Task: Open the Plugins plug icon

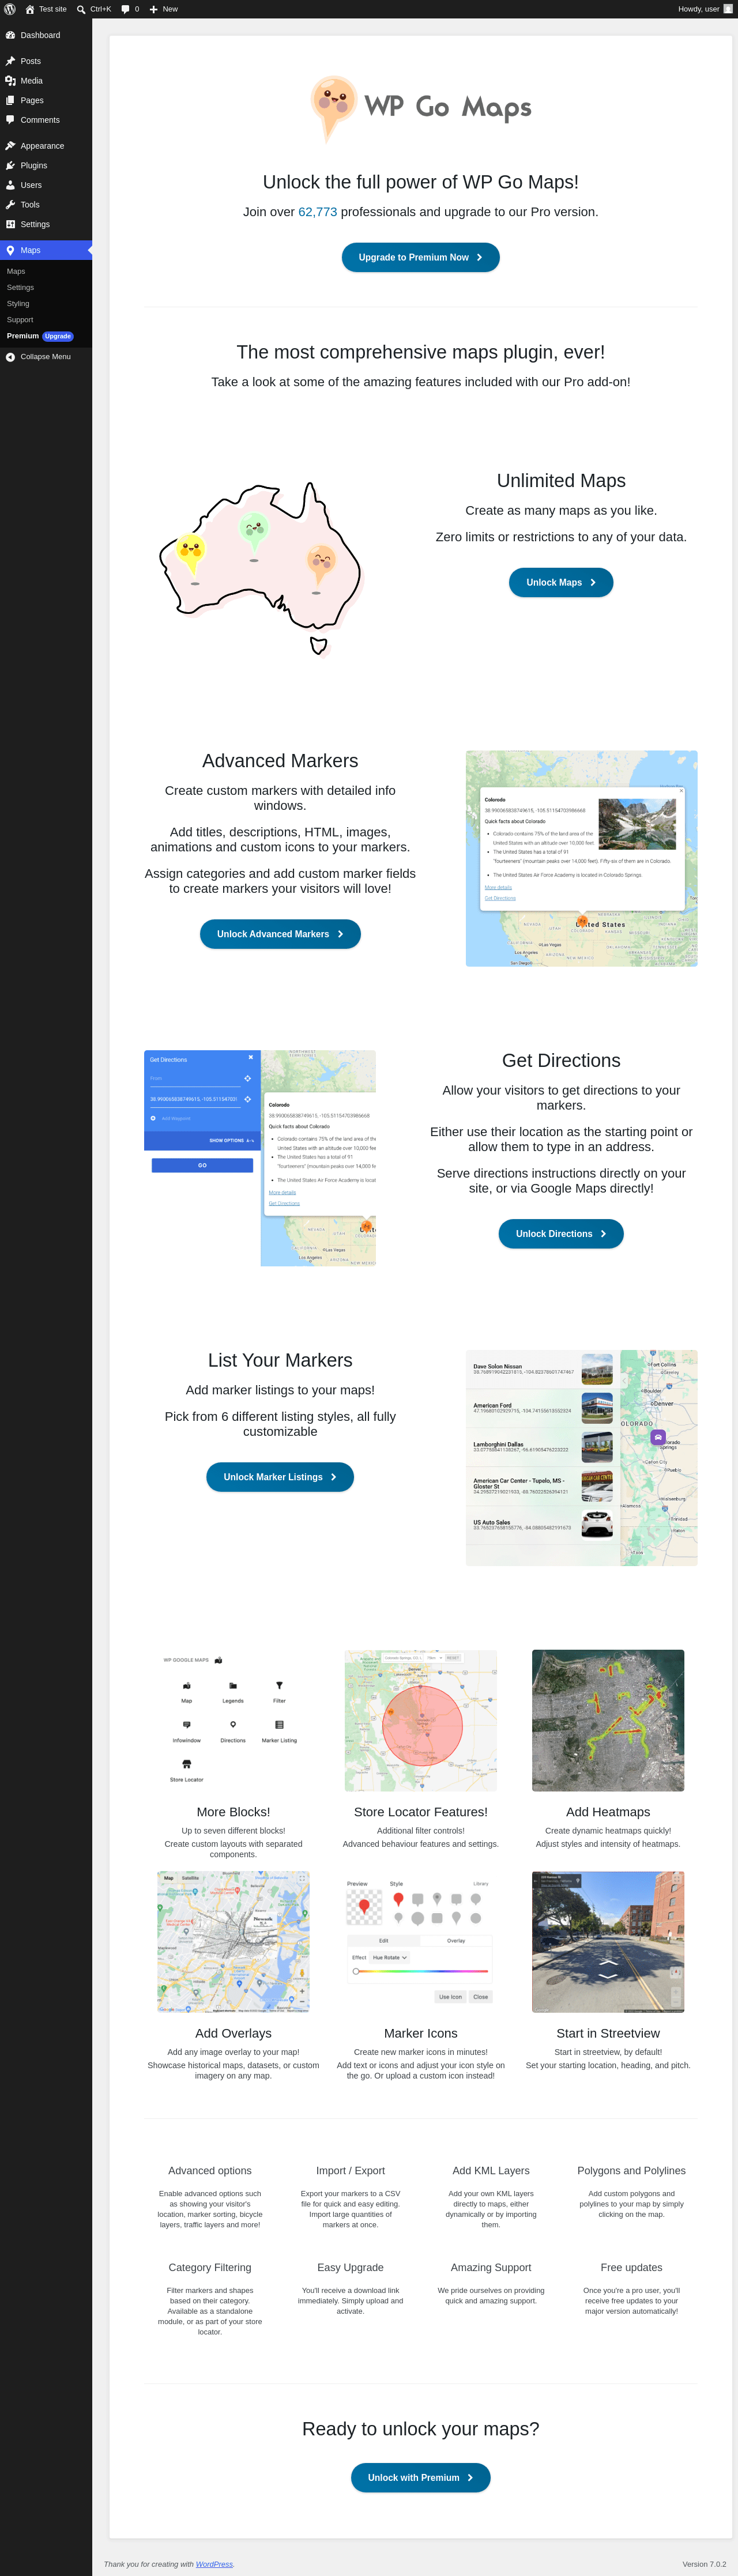Action: coord(10,165)
